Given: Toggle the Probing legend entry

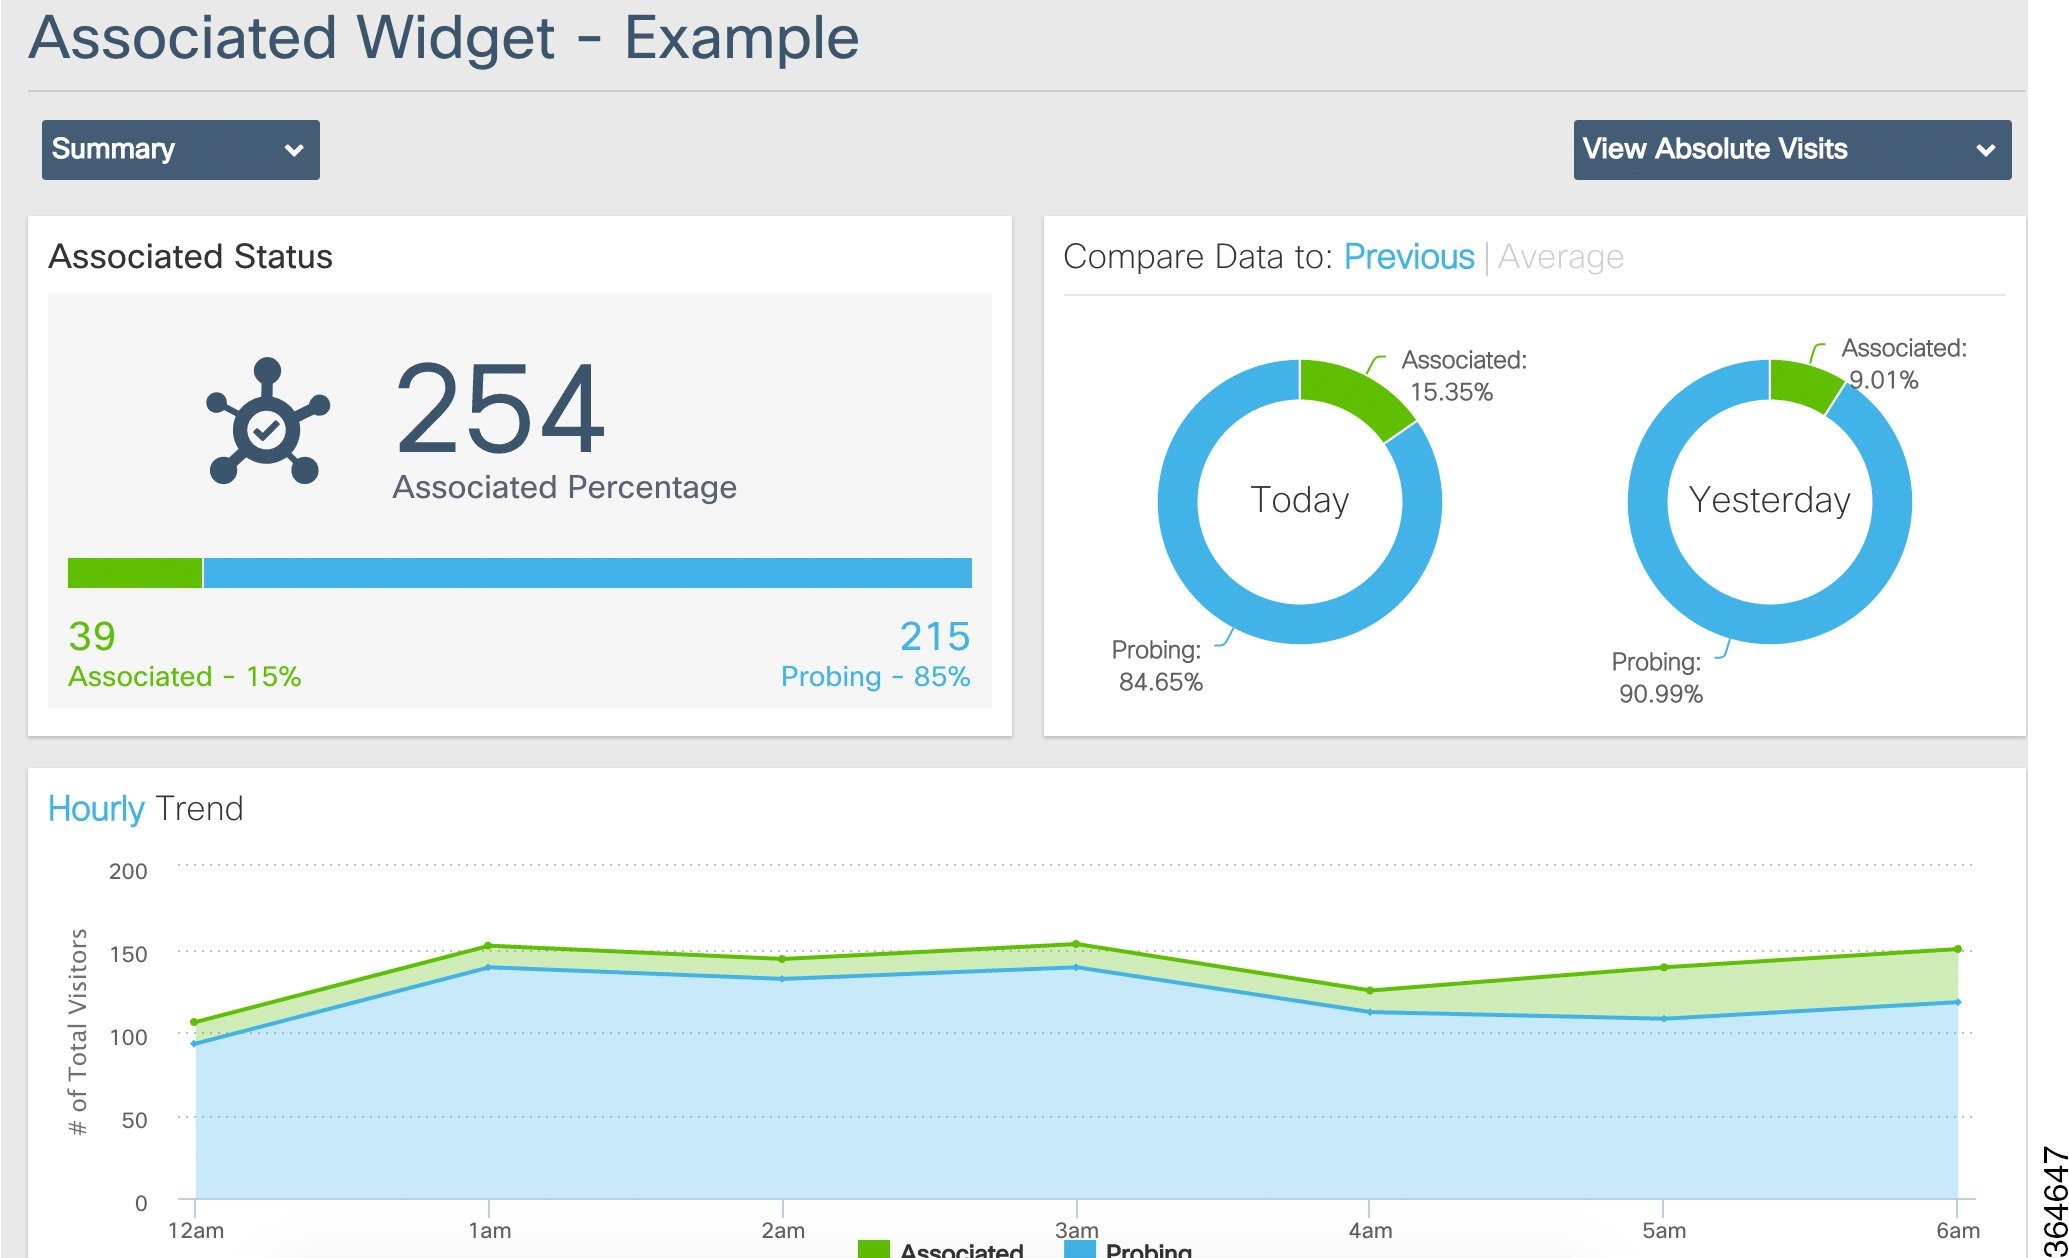Looking at the screenshot, I should [x=1148, y=1249].
